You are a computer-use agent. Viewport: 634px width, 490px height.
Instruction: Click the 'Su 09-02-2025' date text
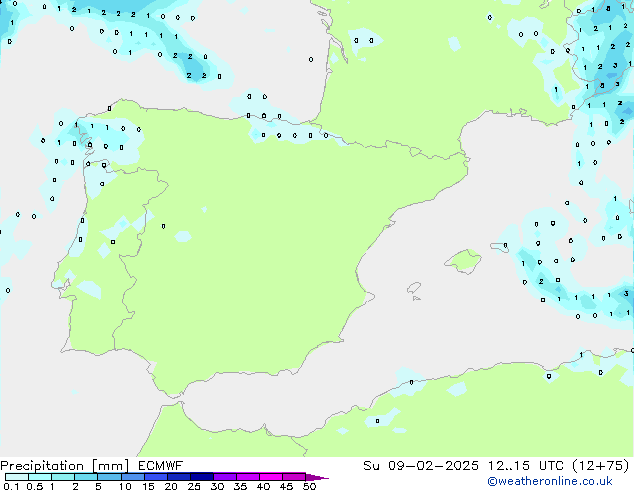coord(421,466)
